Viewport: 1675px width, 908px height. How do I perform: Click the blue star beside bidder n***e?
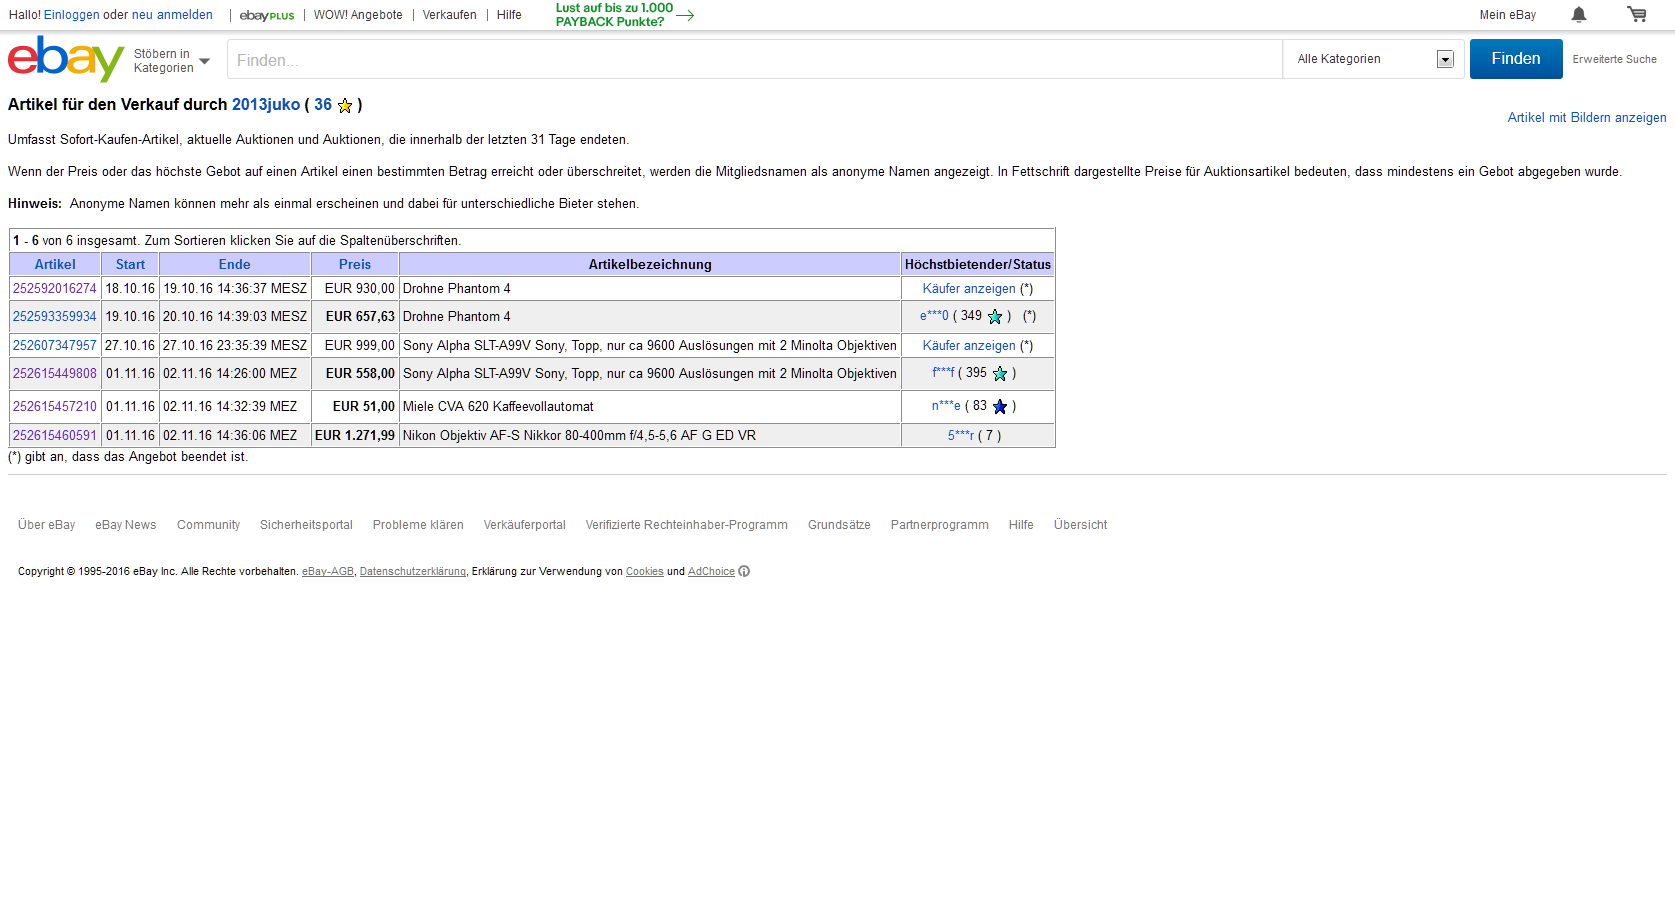999,407
